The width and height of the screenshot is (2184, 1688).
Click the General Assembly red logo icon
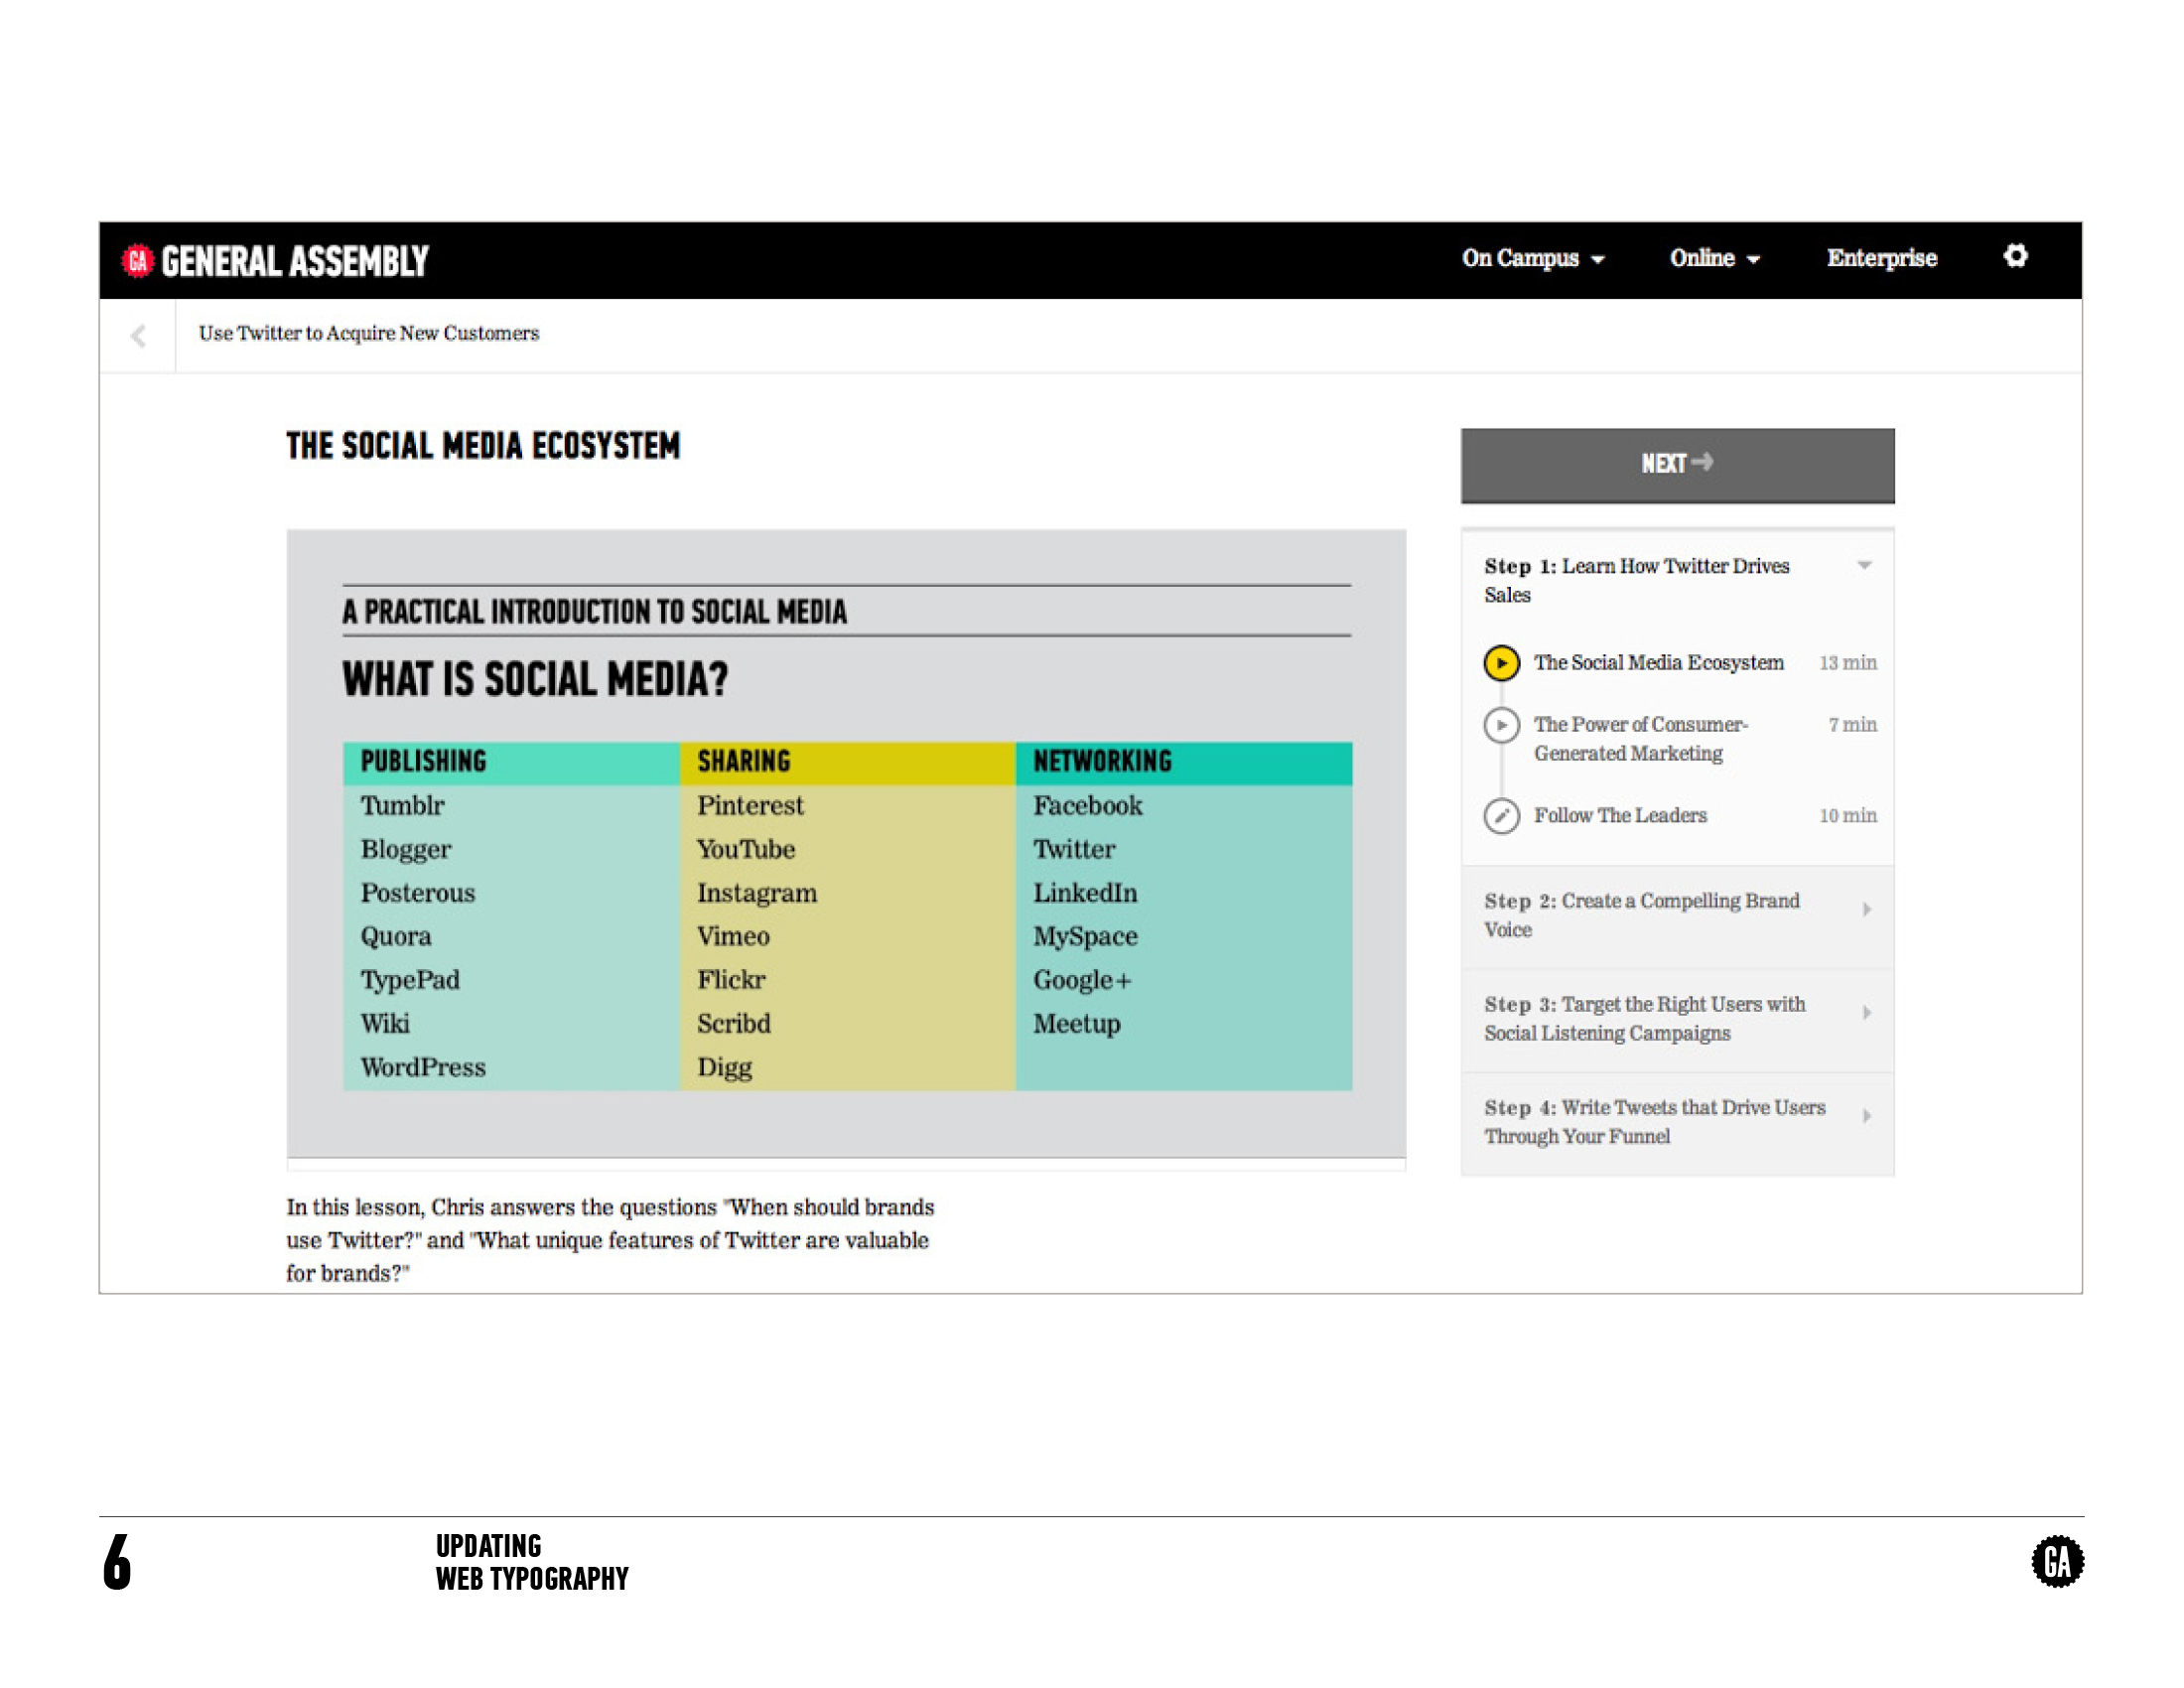click(138, 261)
